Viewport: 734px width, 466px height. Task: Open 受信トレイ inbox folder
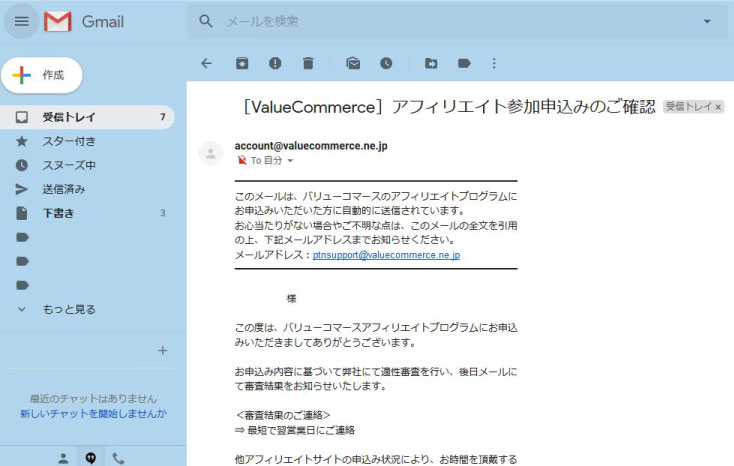click(x=87, y=117)
